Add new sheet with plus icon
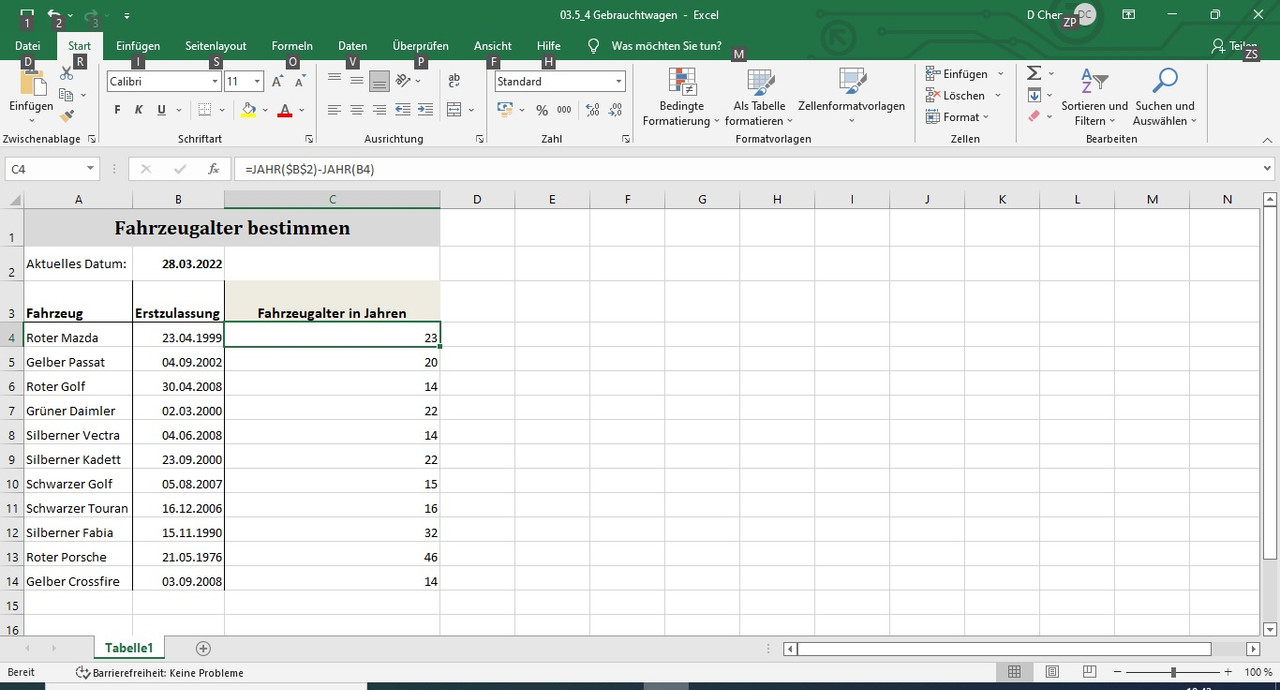The width and height of the screenshot is (1280, 690). point(203,648)
